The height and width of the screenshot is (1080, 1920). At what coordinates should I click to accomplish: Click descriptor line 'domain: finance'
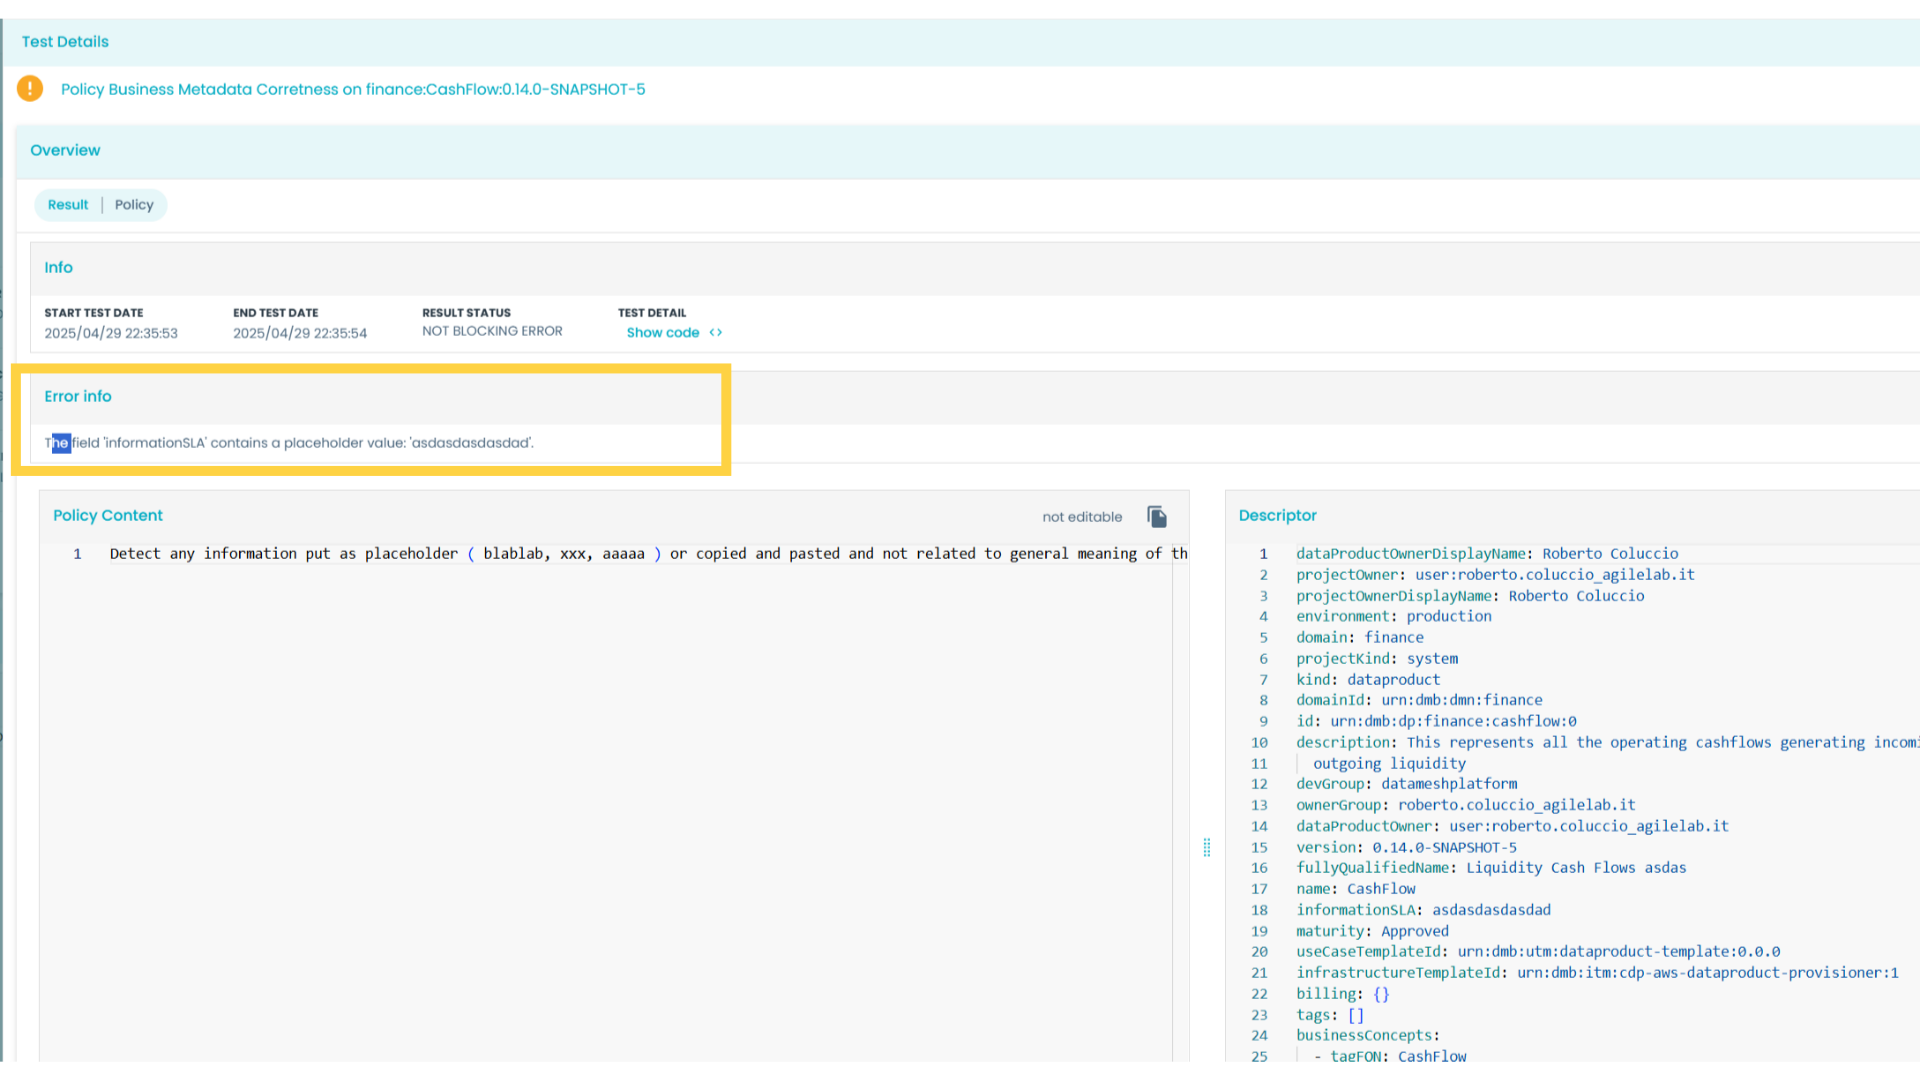[x=1360, y=638]
